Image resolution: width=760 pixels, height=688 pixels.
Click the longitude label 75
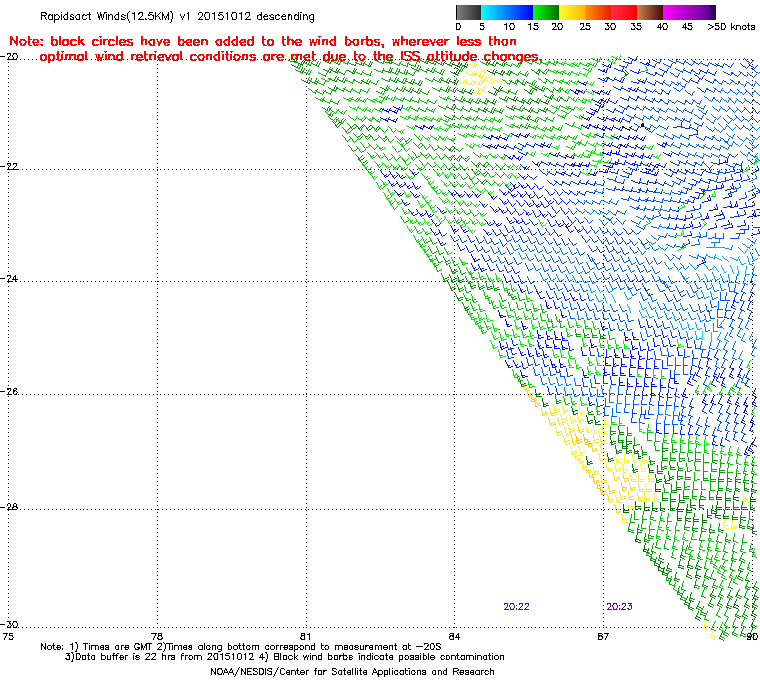point(8,636)
